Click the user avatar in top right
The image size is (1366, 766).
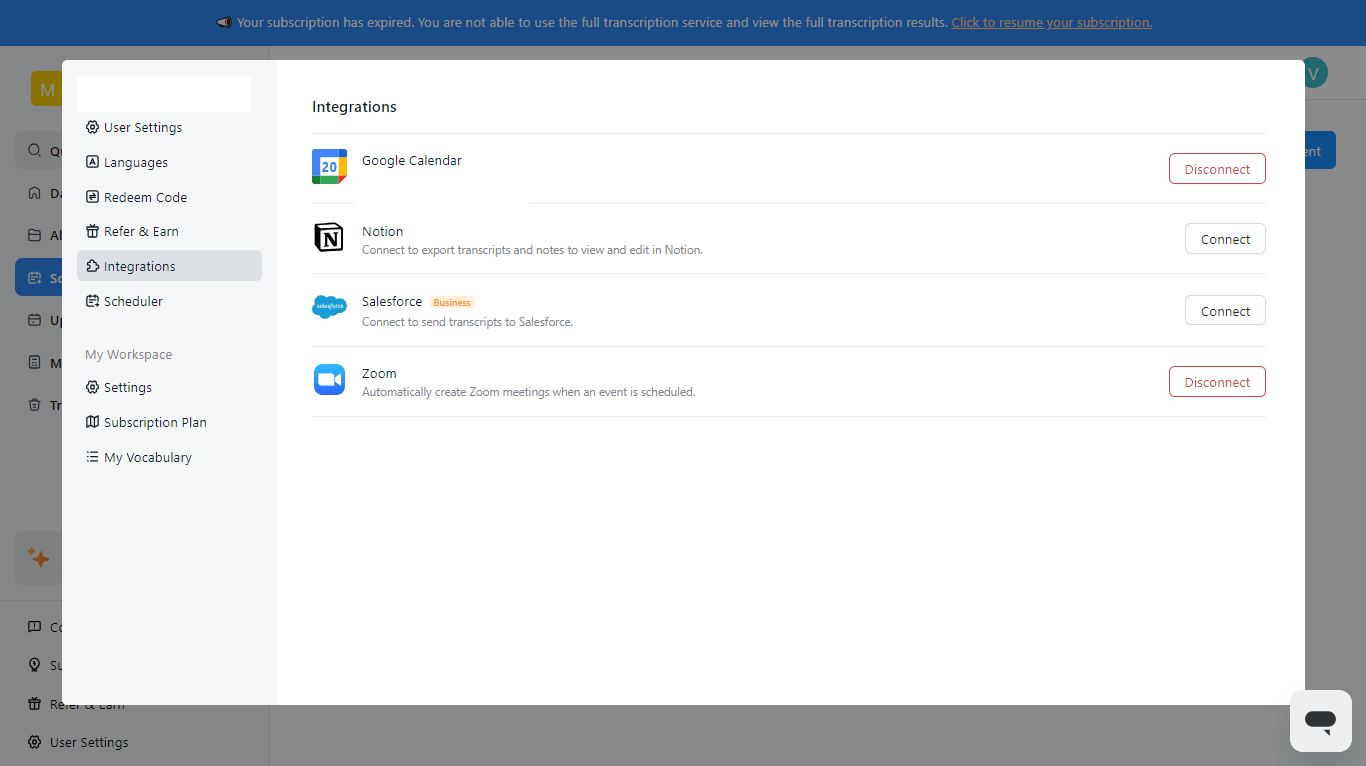[1313, 72]
